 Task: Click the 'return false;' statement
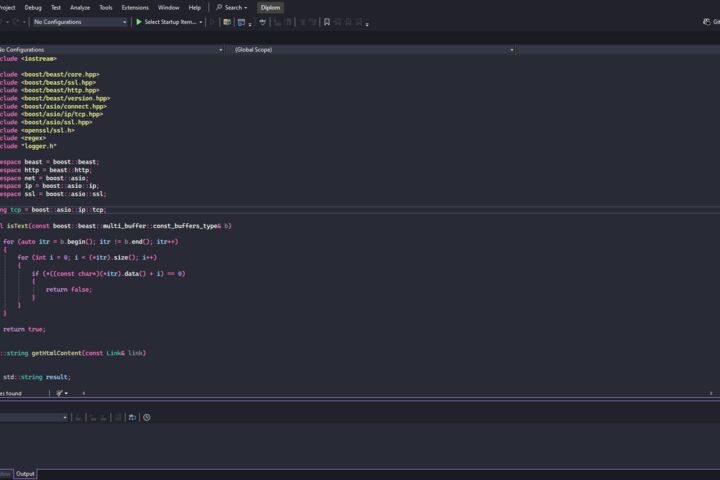tap(69, 289)
